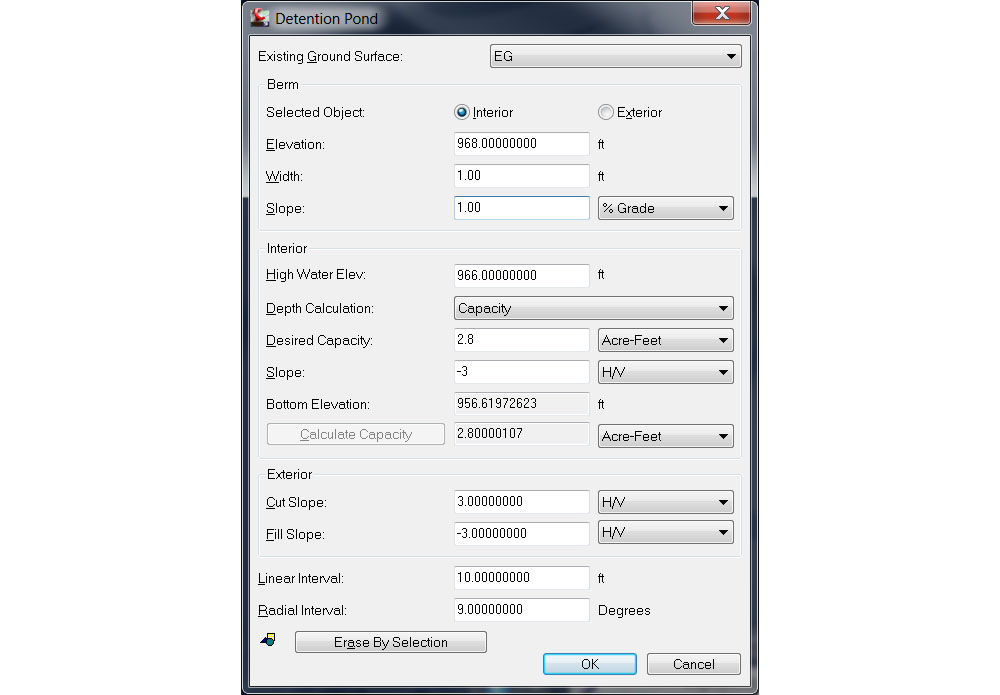The height and width of the screenshot is (695, 1000).
Task: Click the Linear Interval input field
Action: (521, 578)
